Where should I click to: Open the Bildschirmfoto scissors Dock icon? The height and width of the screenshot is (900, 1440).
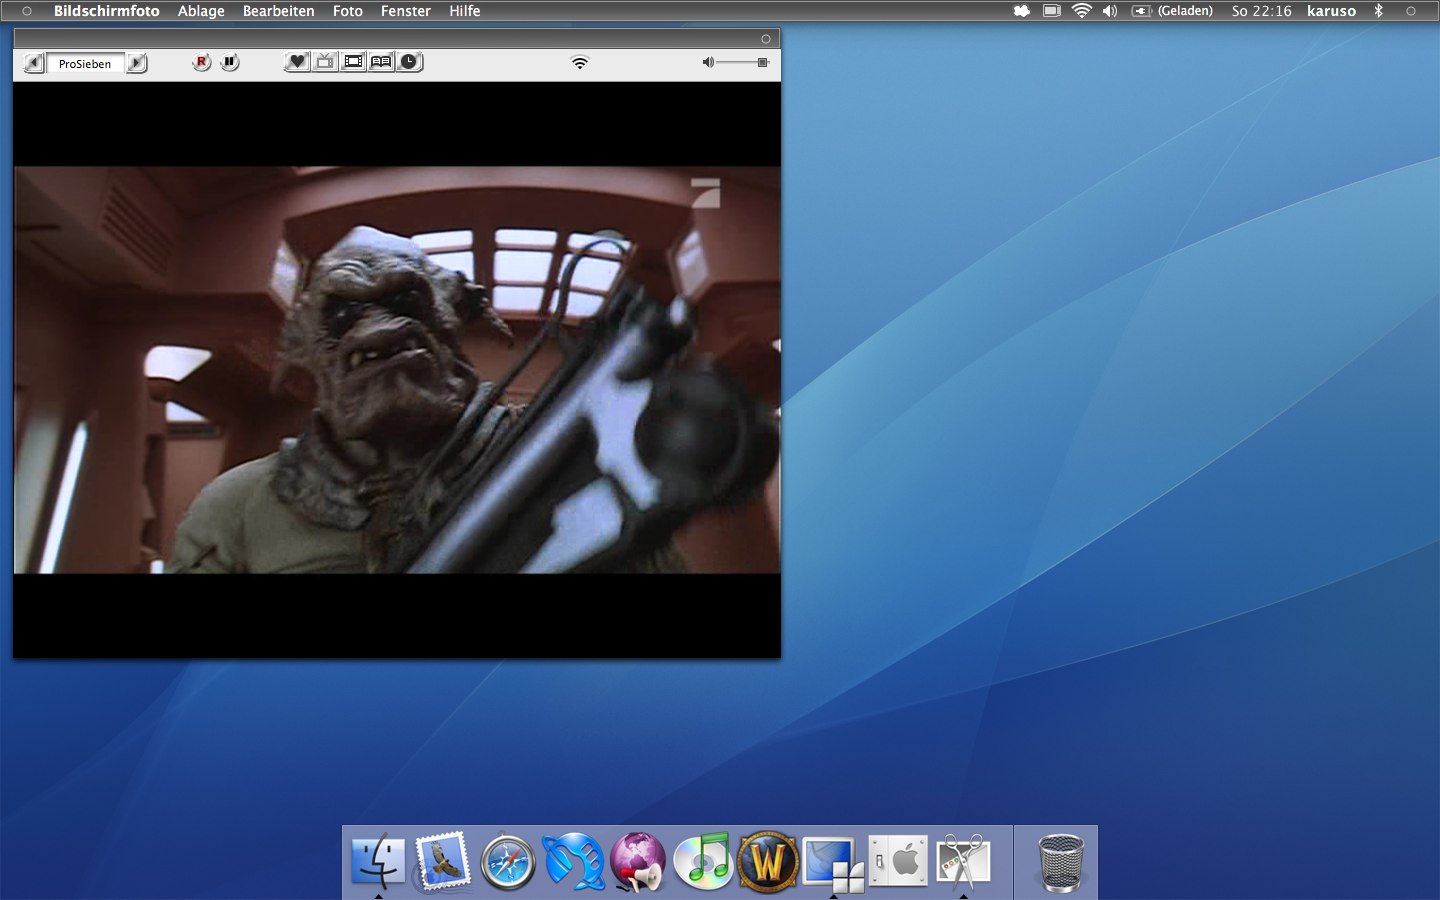963,861
